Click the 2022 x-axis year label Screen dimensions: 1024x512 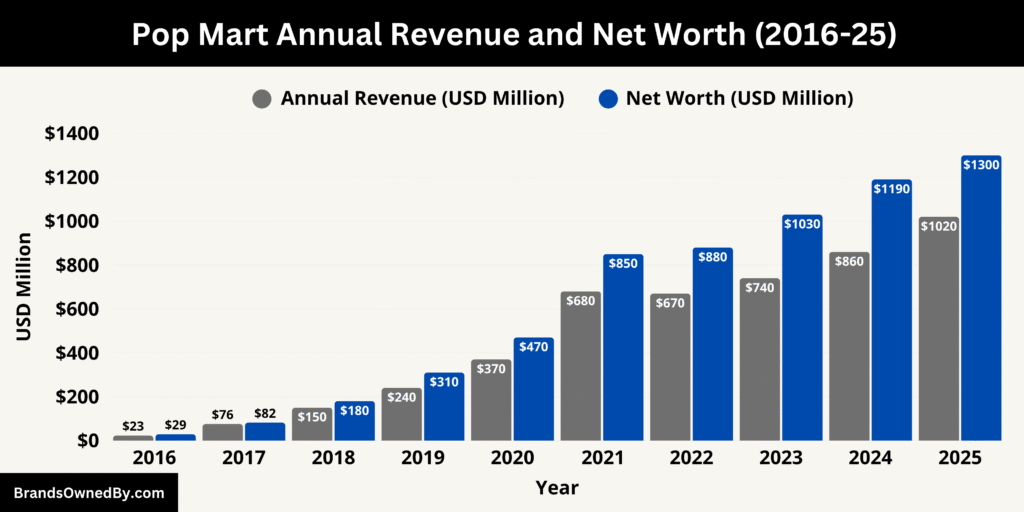pos(691,458)
